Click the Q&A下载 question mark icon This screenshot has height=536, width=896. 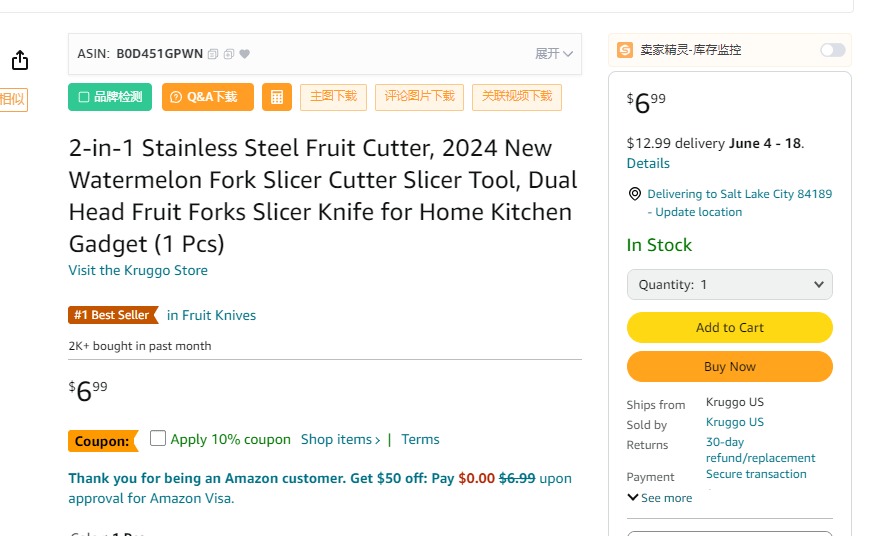(x=176, y=97)
